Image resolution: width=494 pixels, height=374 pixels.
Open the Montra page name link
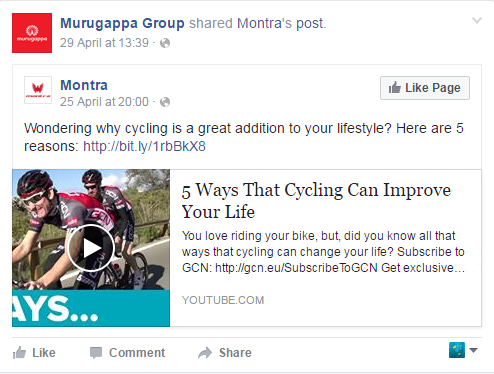tap(84, 85)
